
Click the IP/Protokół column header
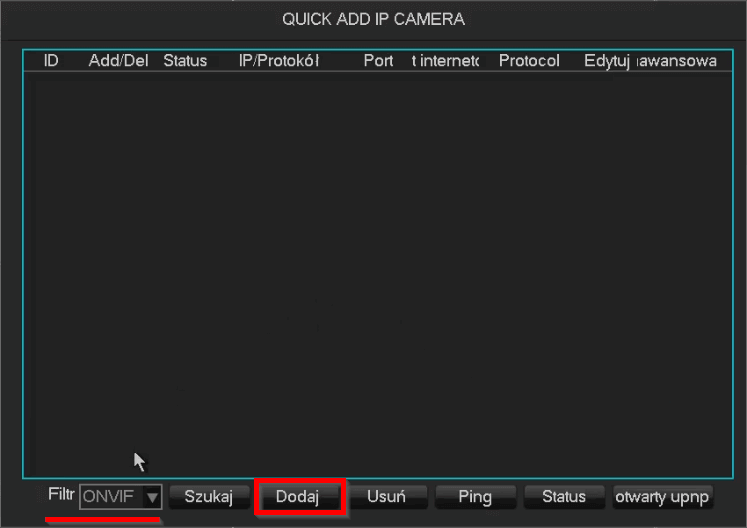tap(279, 61)
